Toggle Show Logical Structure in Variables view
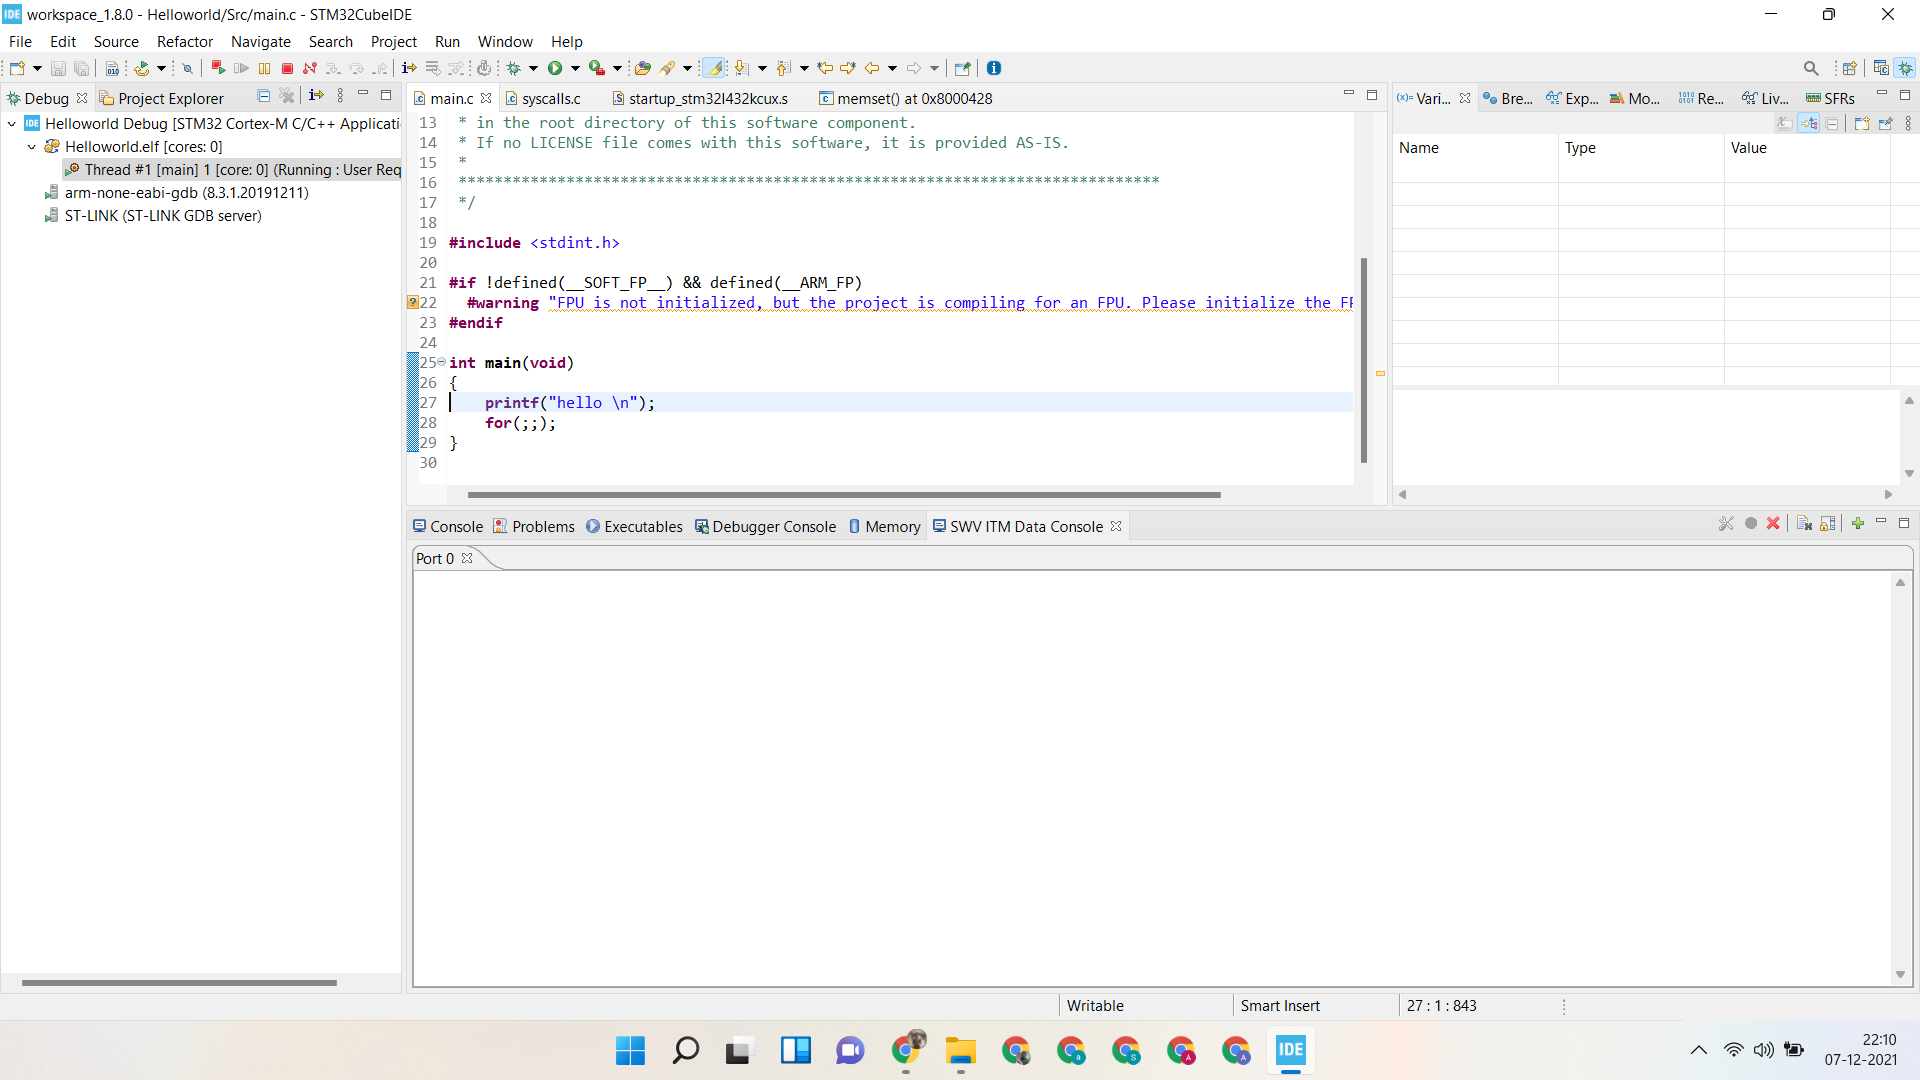Image resolution: width=1920 pixels, height=1080 pixels. point(1809,123)
